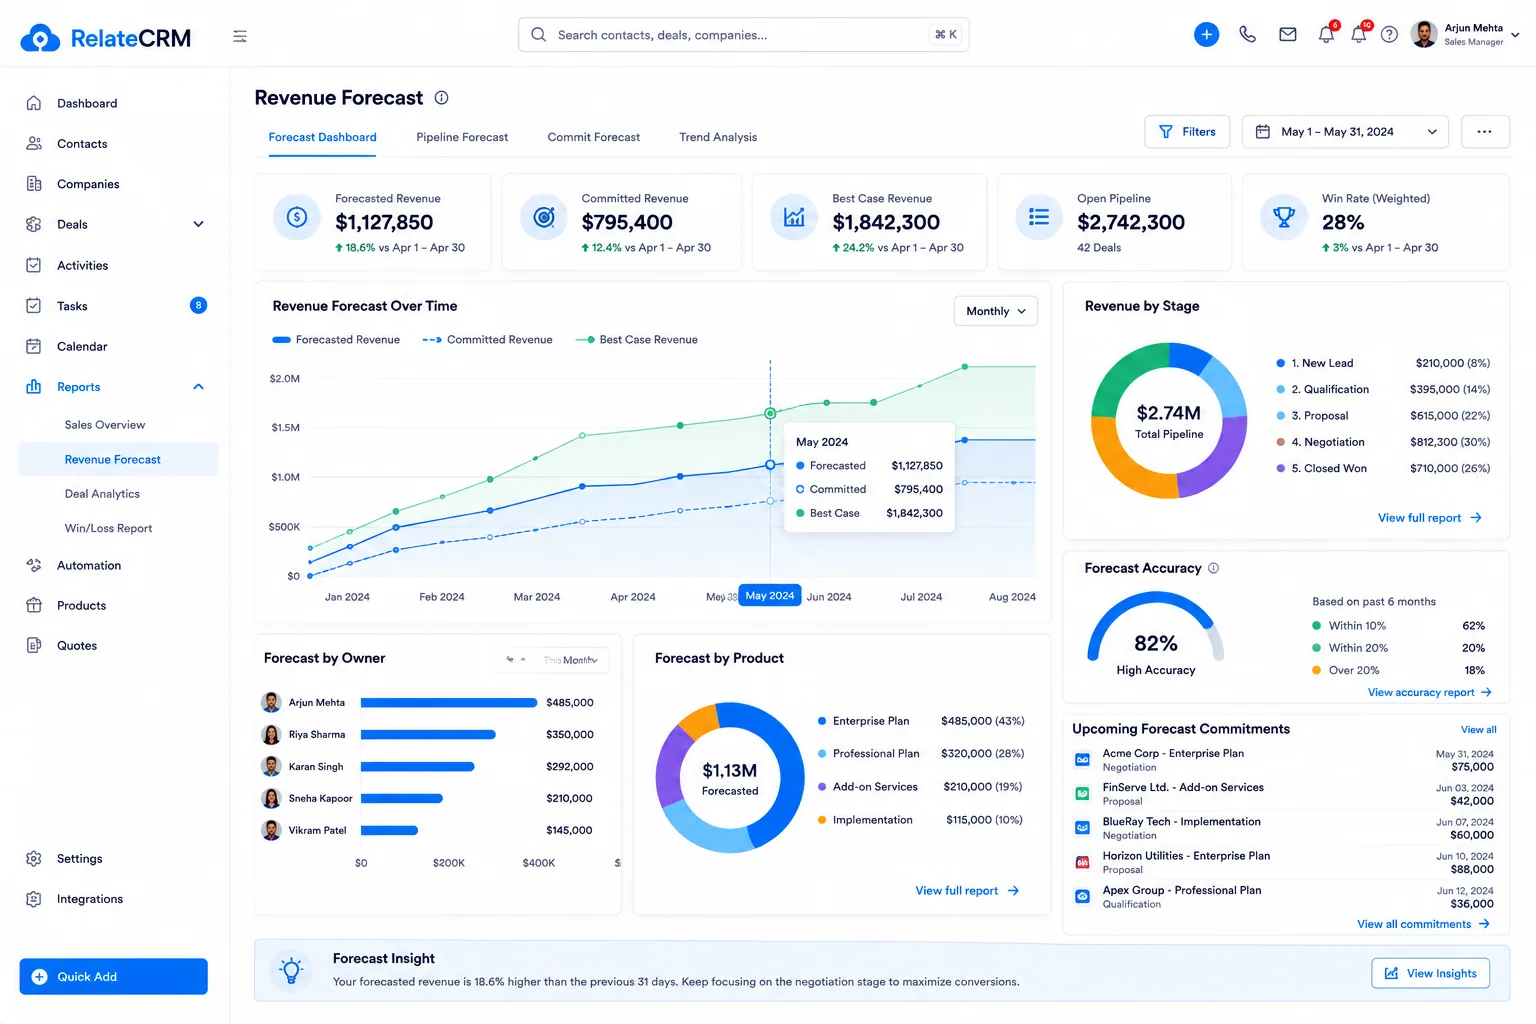Screen dimensions: 1536x1024
Task: Open the help question mark icon
Action: click(x=1389, y=35)
